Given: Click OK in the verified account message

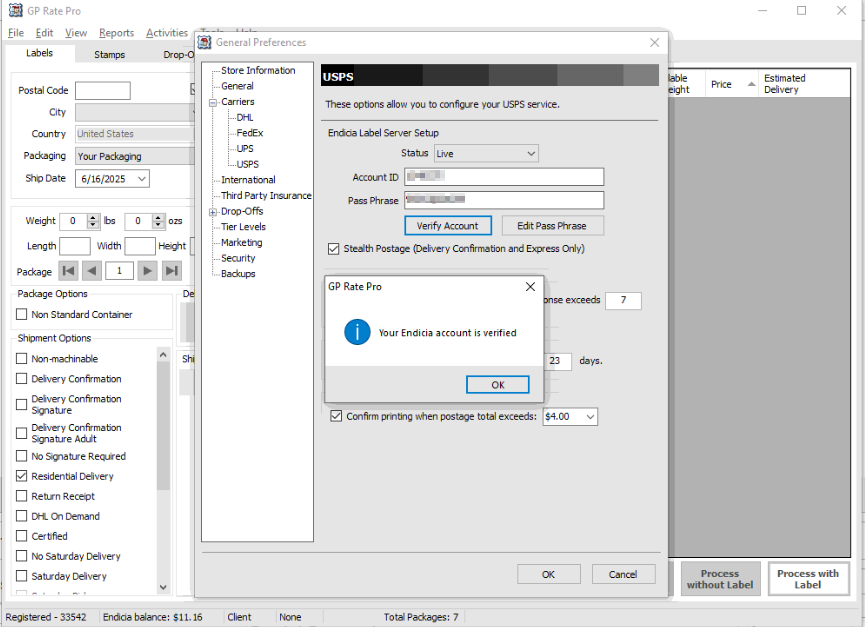Looking at the screenshot, I should point(498,385).
